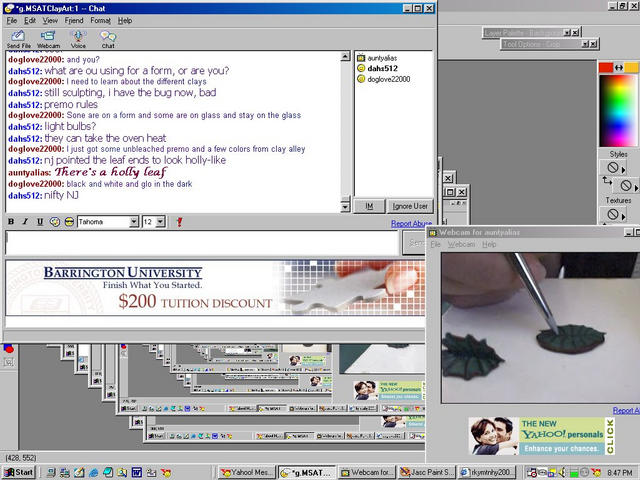Click the Barrington University ad banner
Viewport: 640px width, 480px height.
(215, 288)
